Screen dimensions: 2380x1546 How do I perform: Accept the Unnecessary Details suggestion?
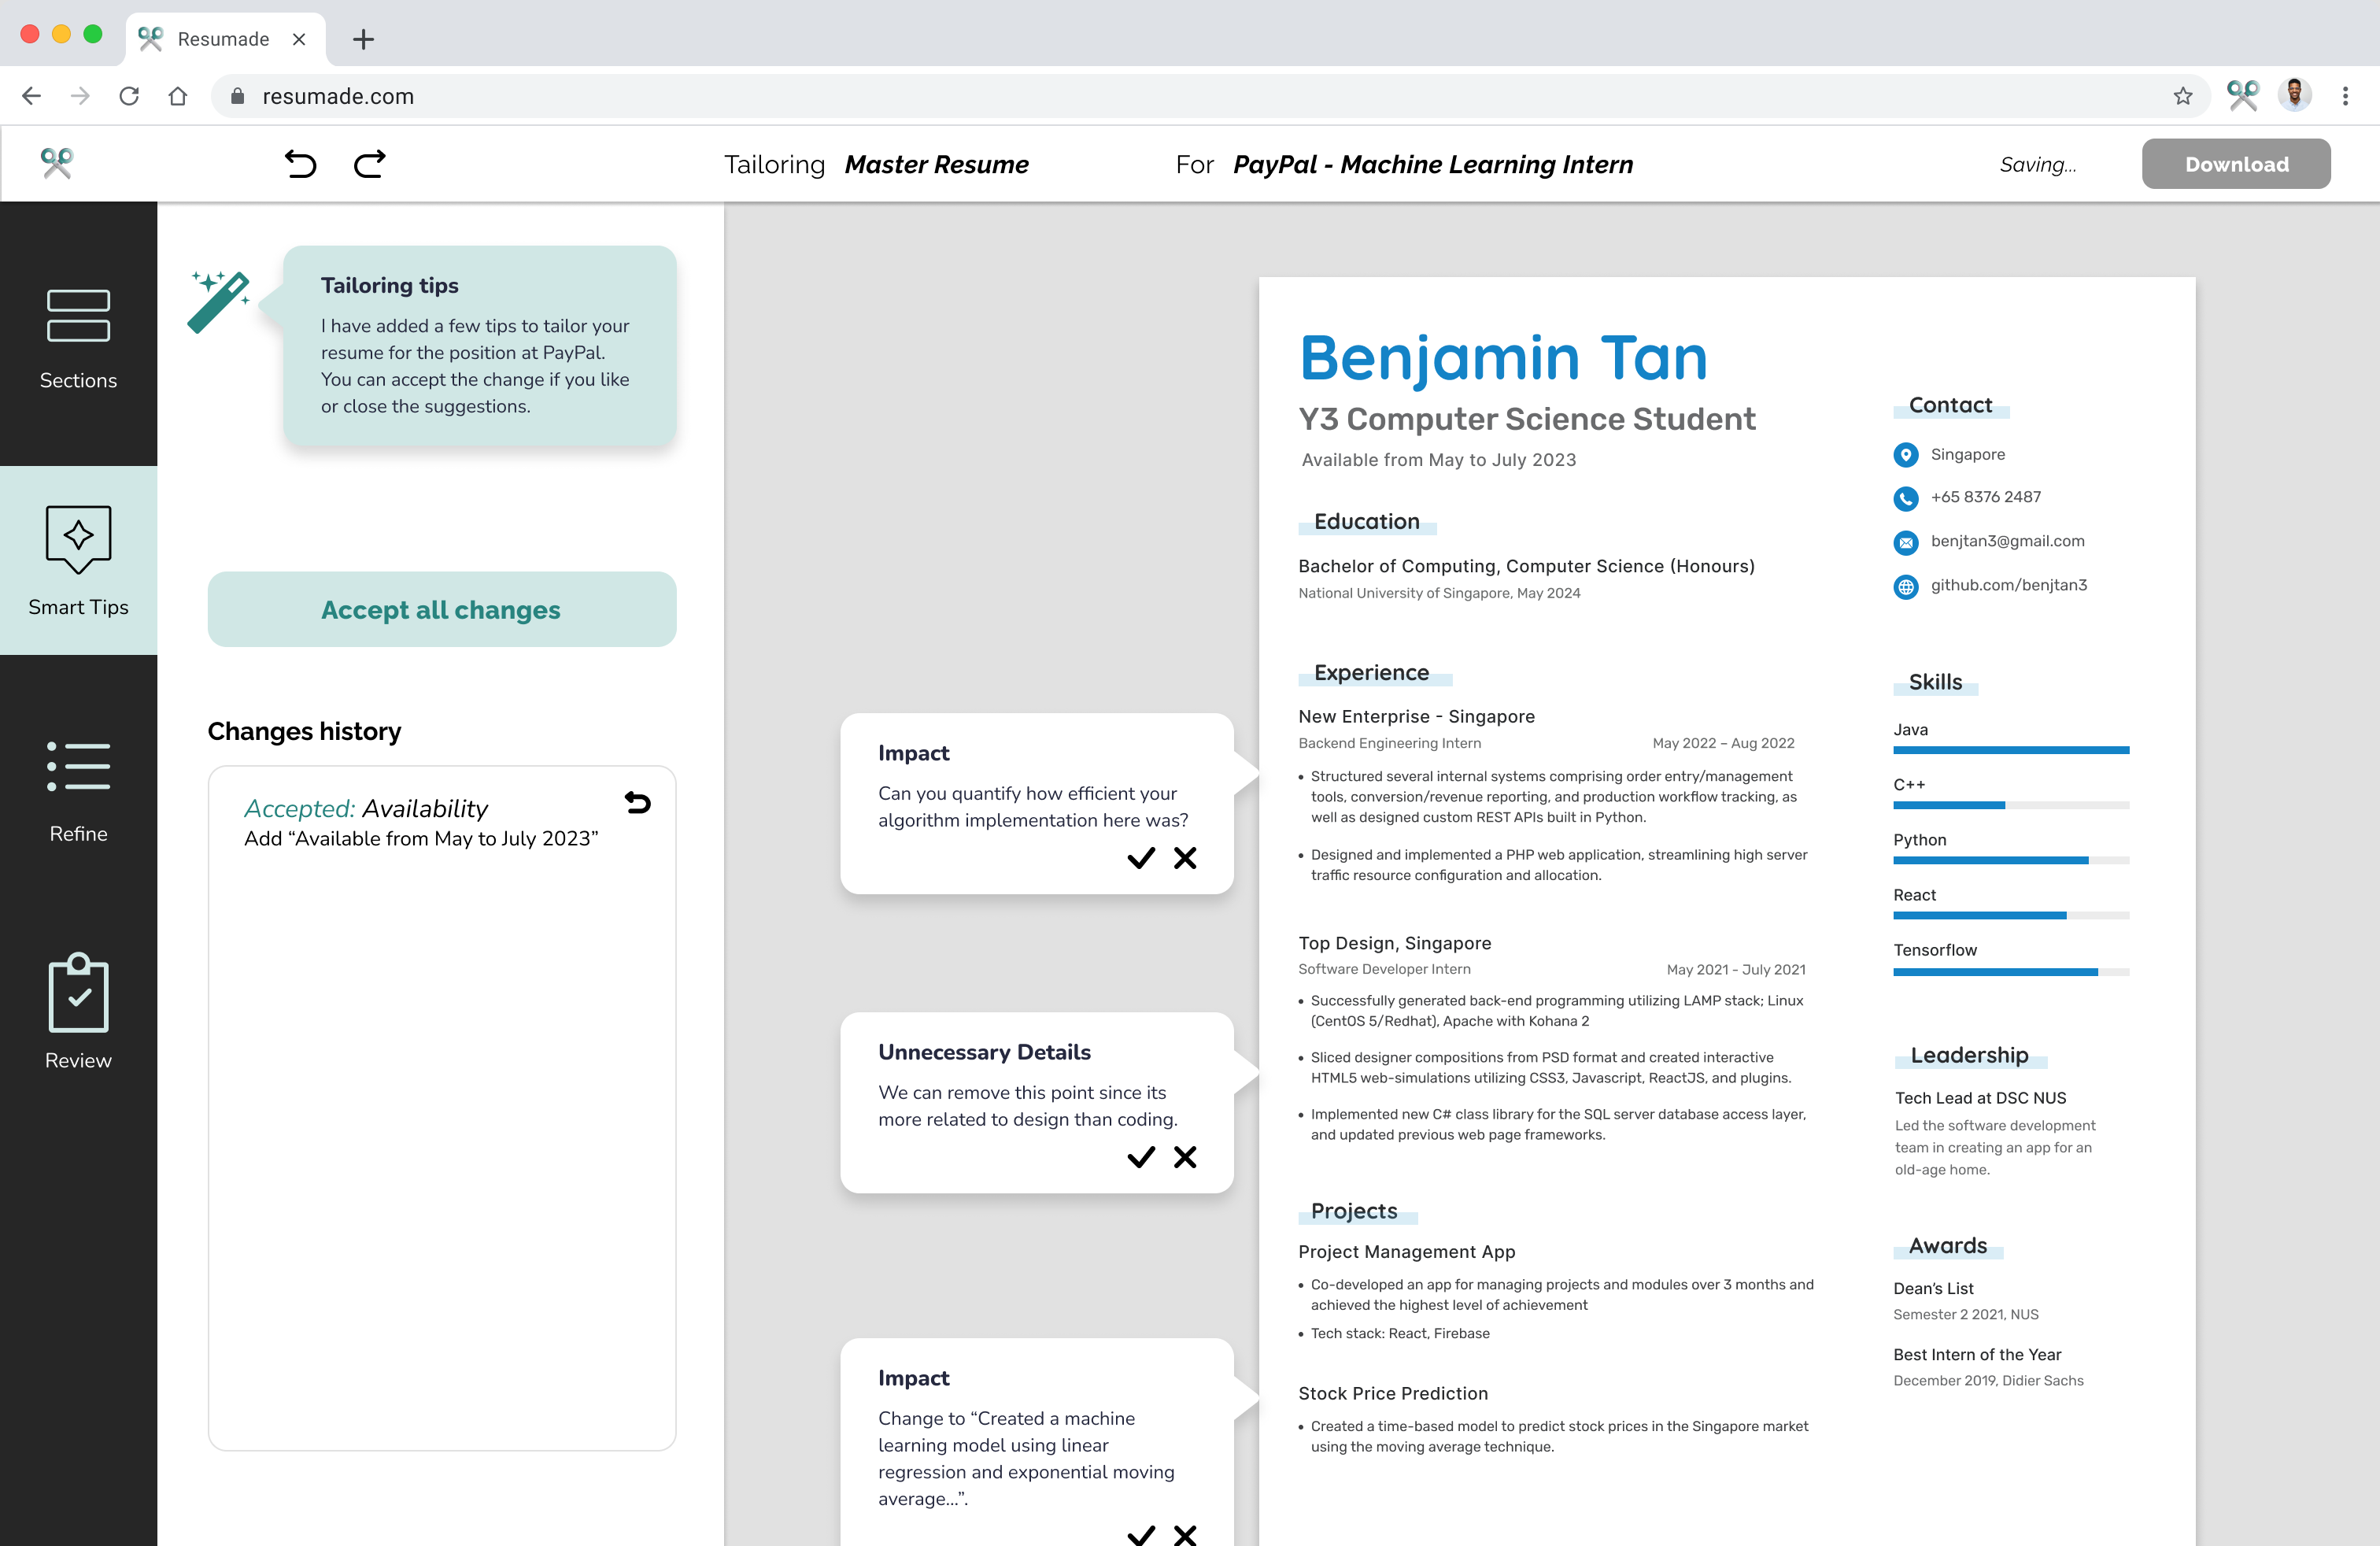pyautogui.click(x=1140, y=1157)
